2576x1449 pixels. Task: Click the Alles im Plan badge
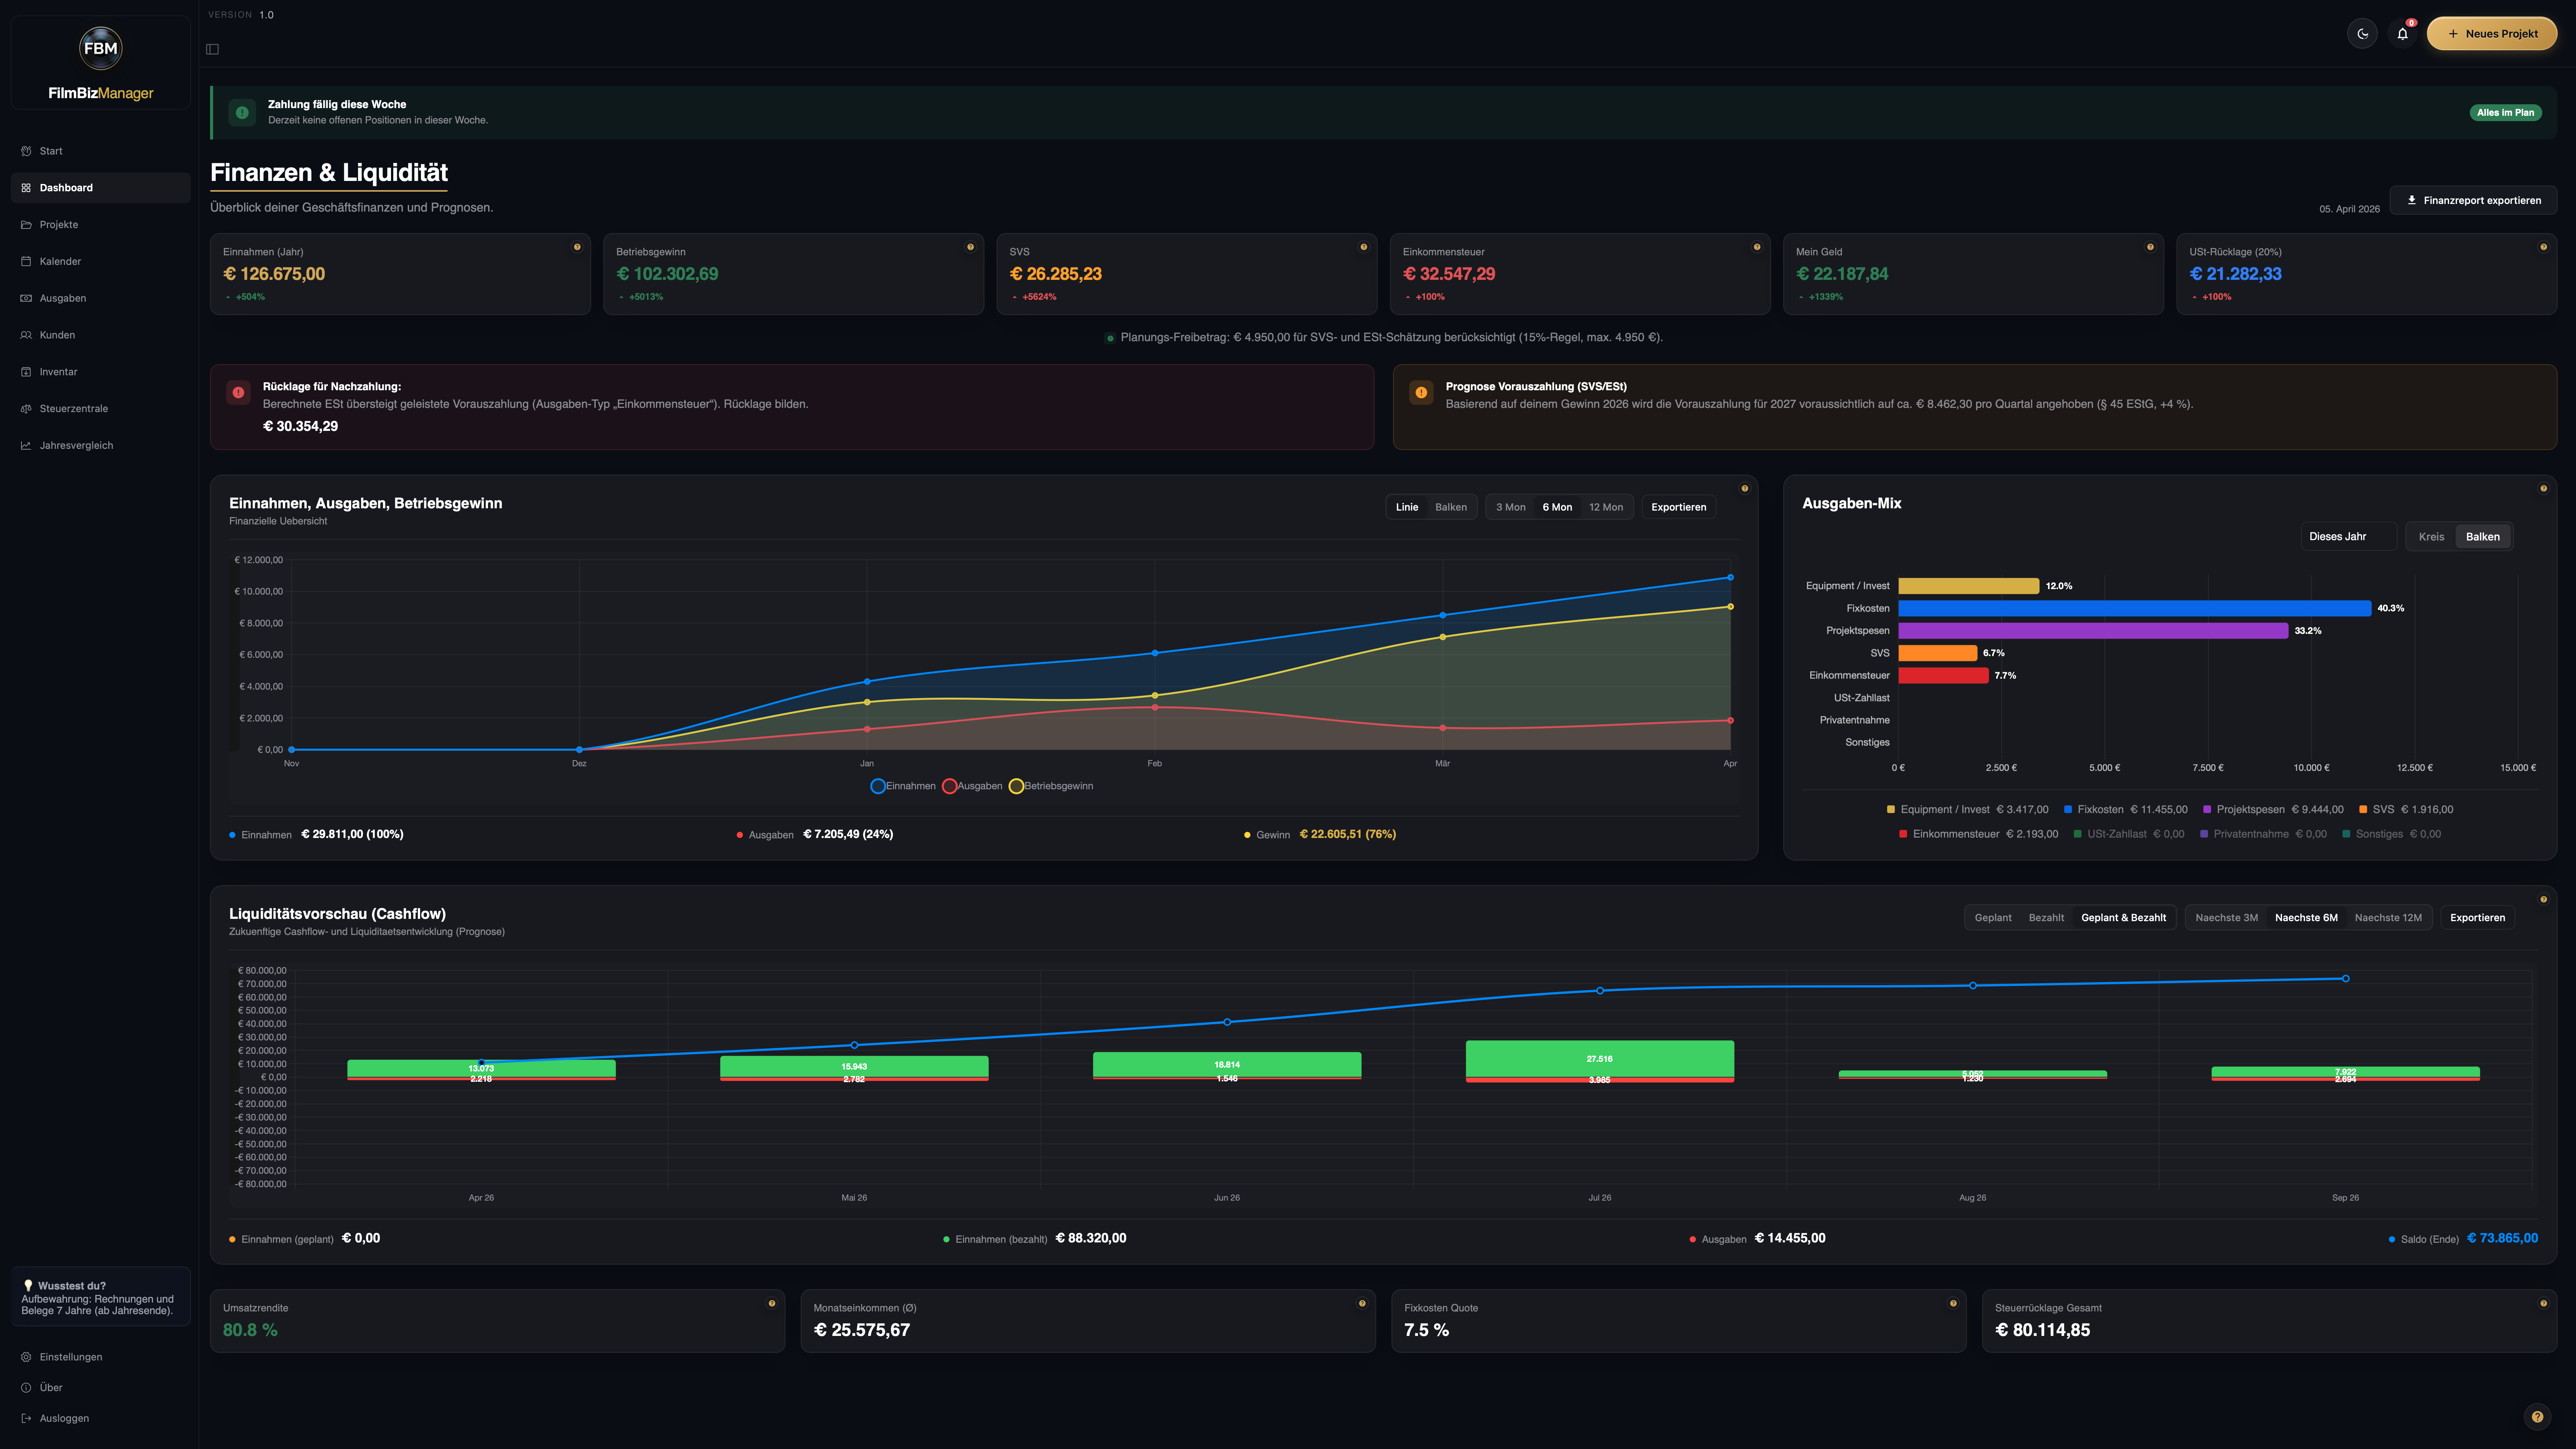tap(2505, 113)
